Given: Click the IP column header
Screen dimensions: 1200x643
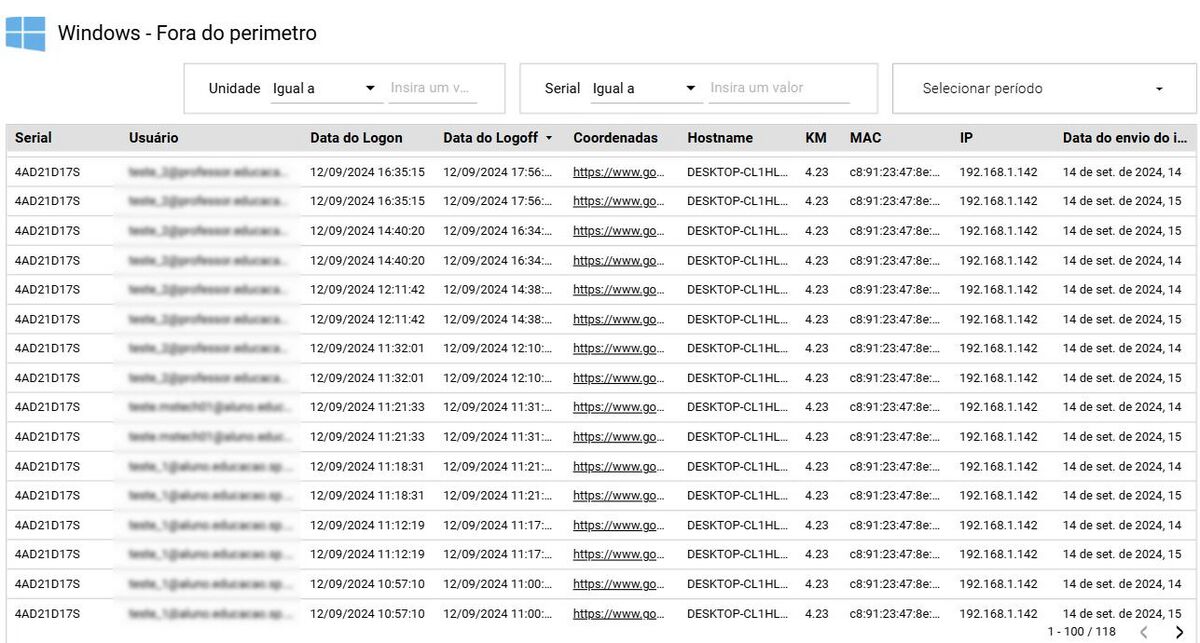Looking at the screenshot, I should (966, 138).
